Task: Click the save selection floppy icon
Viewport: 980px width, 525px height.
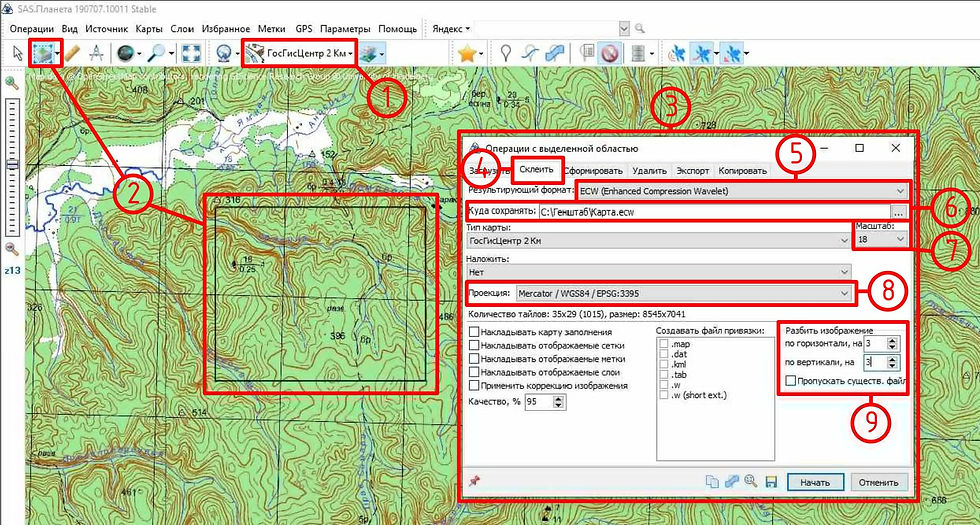Action: click(x=771, y=482)
